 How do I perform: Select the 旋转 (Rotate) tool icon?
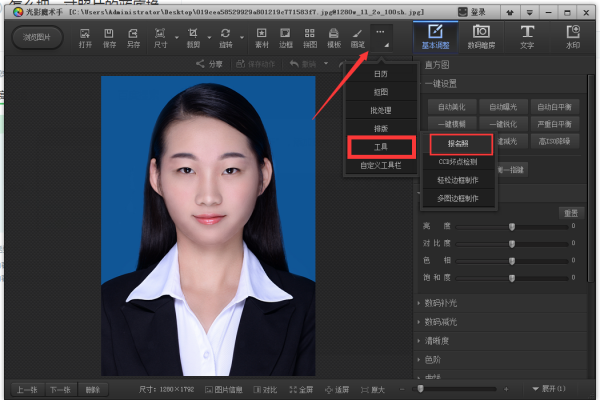click(x=226, y=38)
